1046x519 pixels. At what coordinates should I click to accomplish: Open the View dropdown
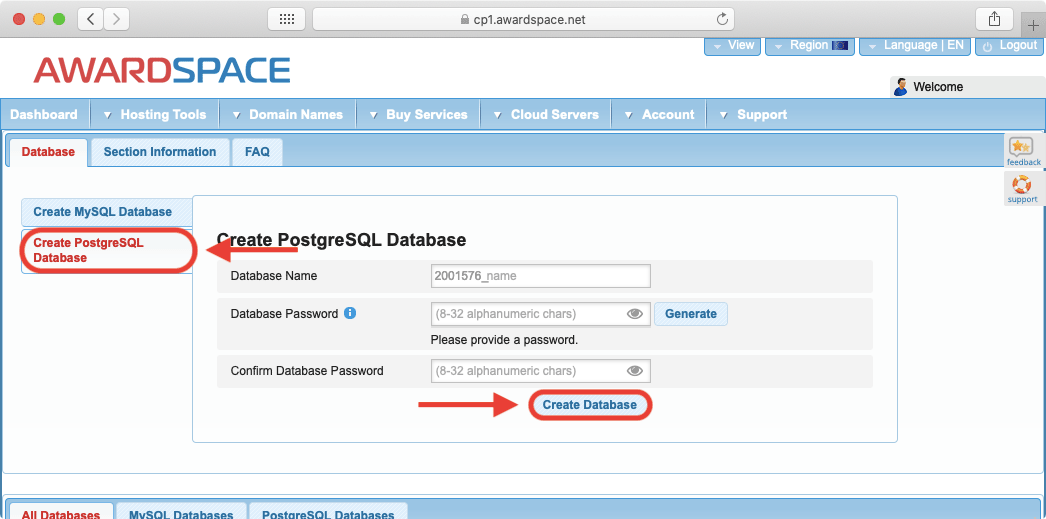click(732, 46)
